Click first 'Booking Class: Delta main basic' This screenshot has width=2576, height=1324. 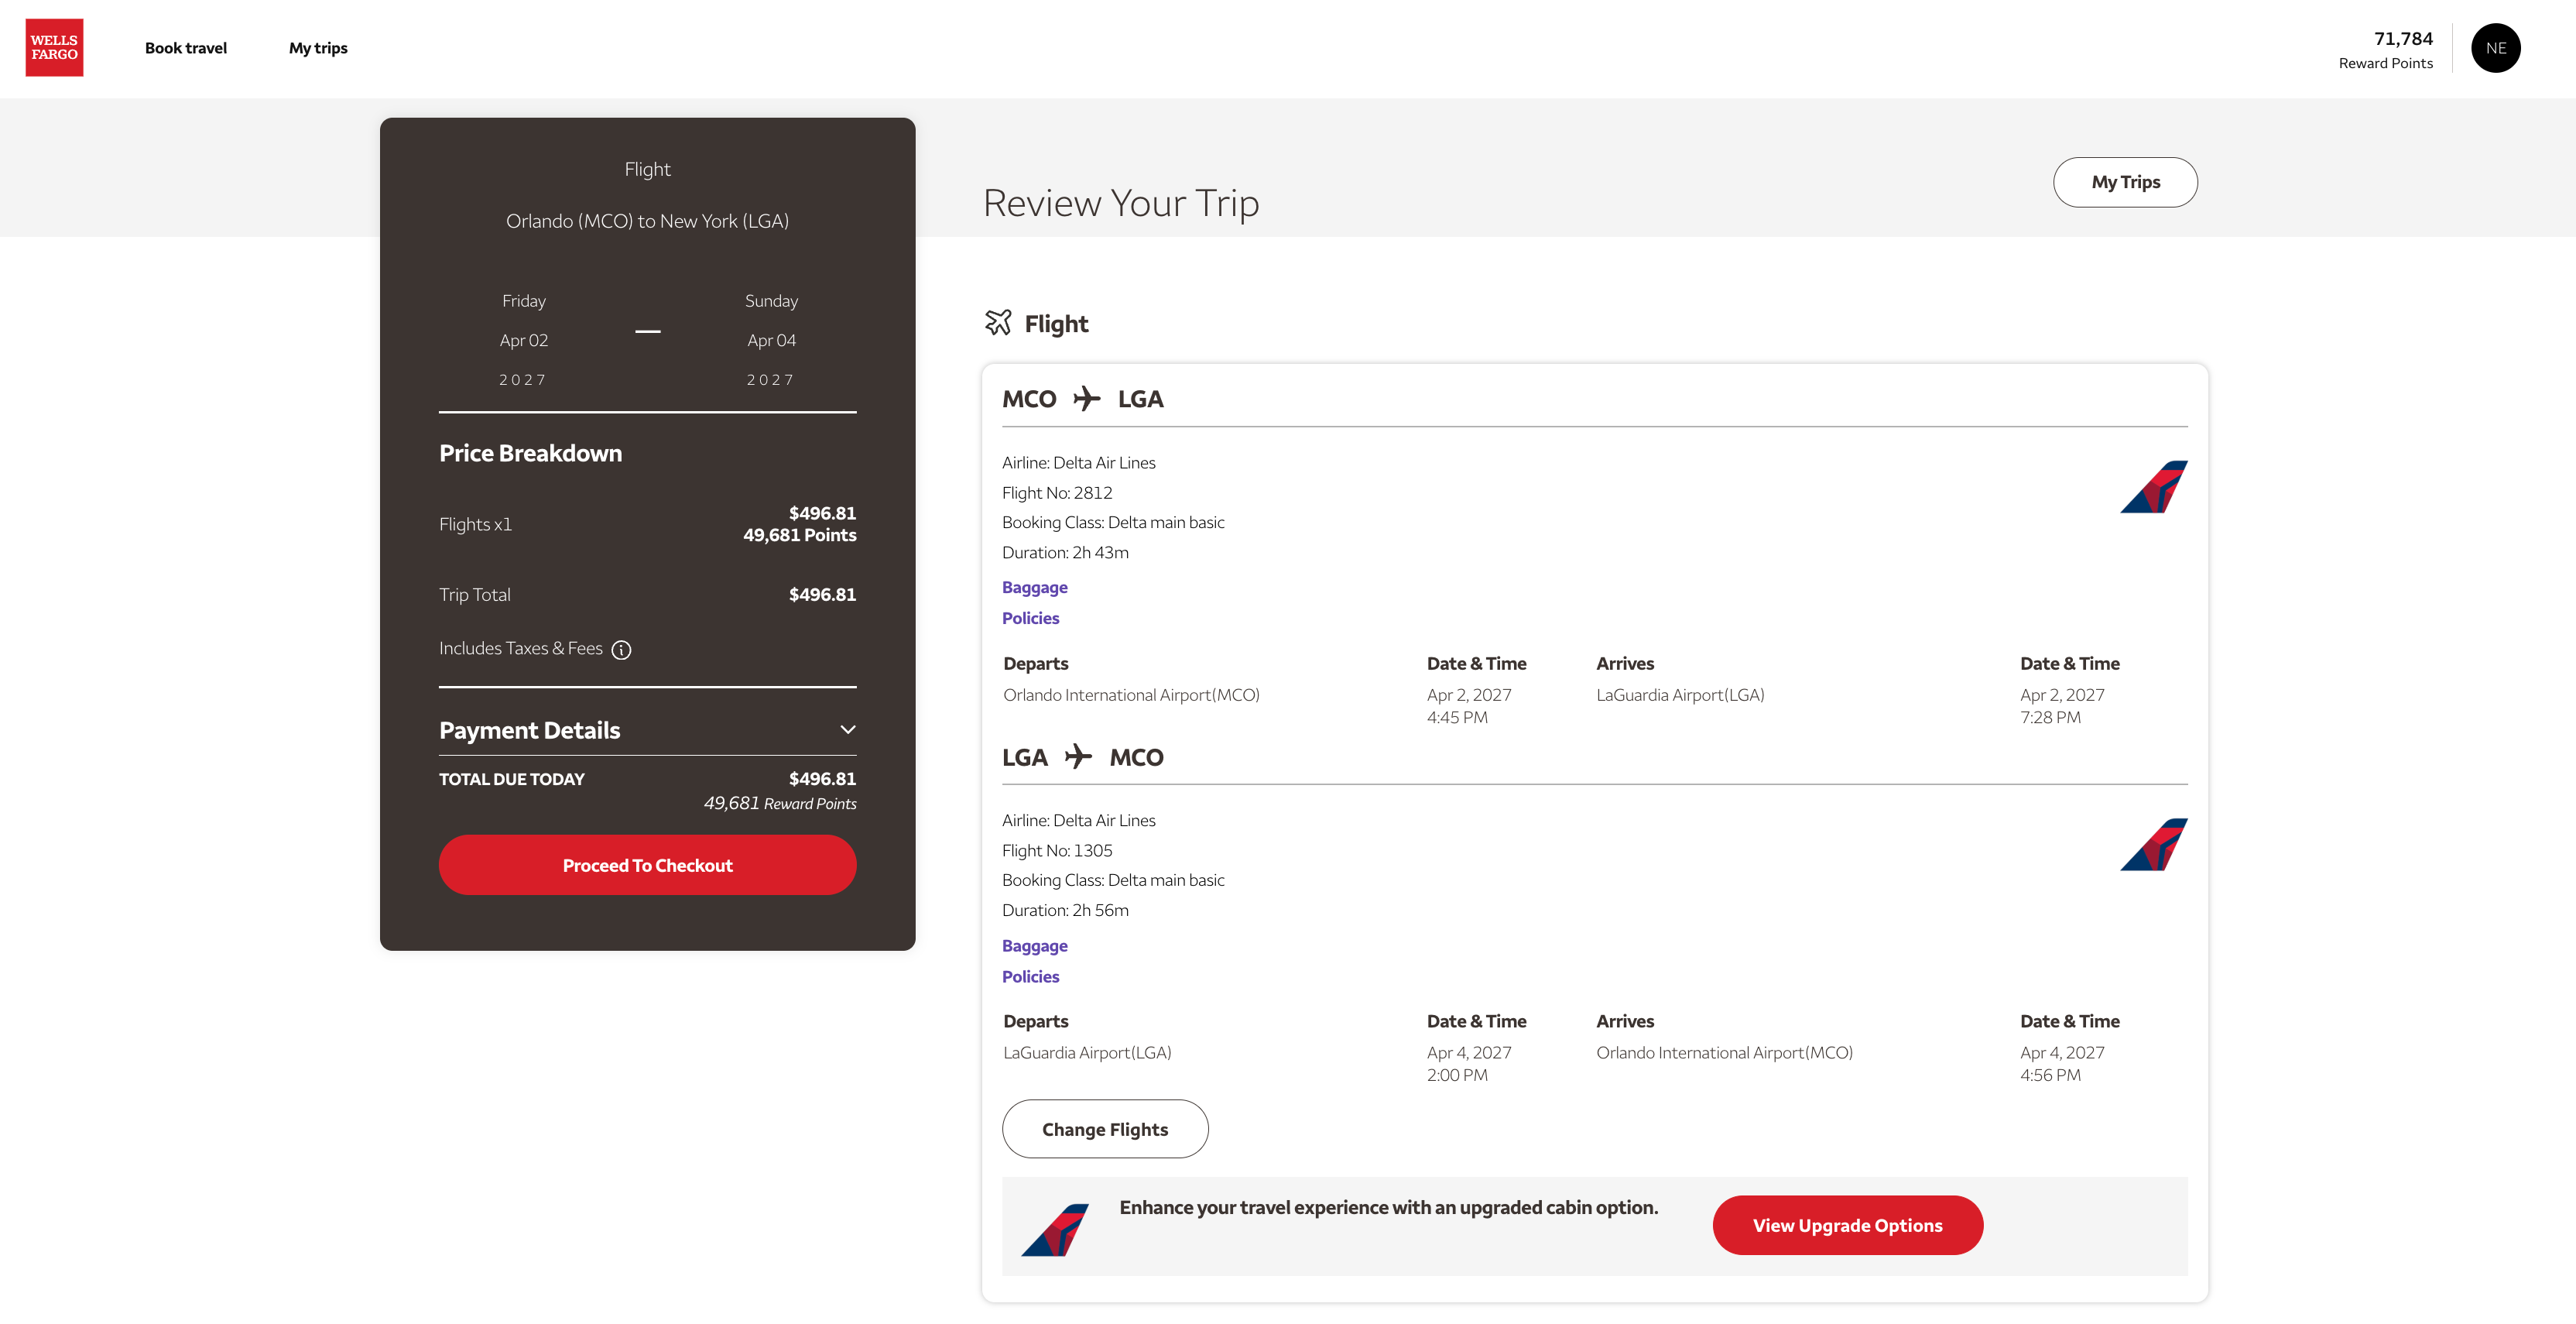click(x=1113, y=522)
